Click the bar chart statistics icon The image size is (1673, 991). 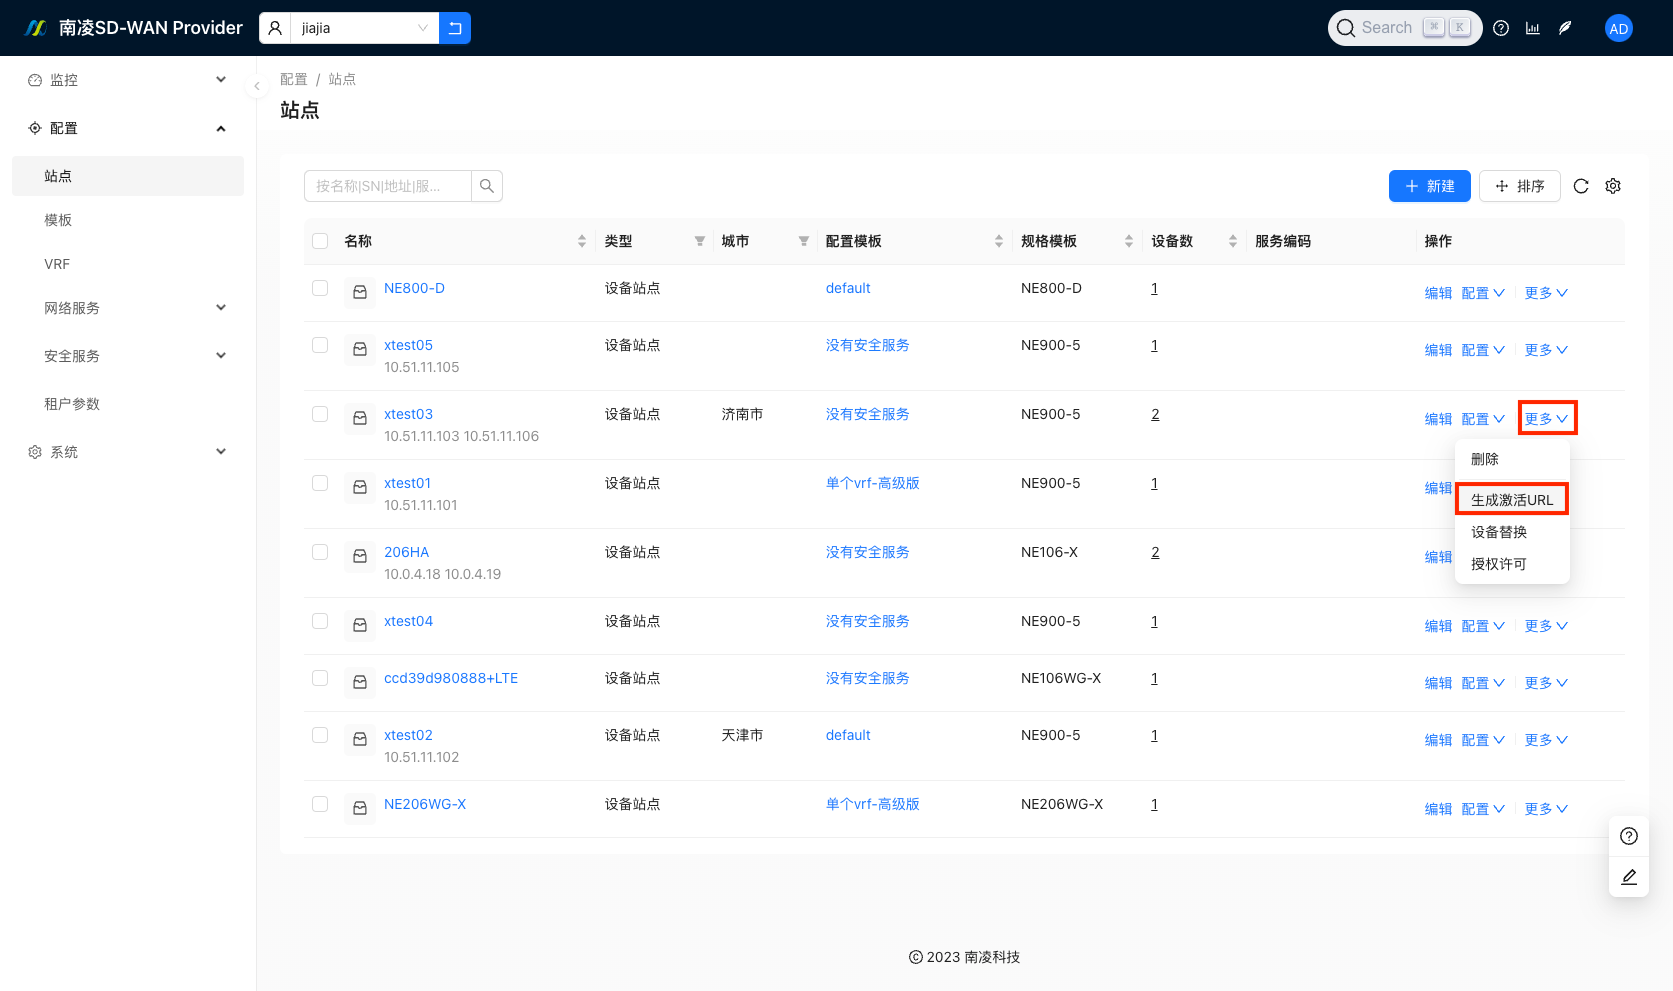pos(1533,28)
